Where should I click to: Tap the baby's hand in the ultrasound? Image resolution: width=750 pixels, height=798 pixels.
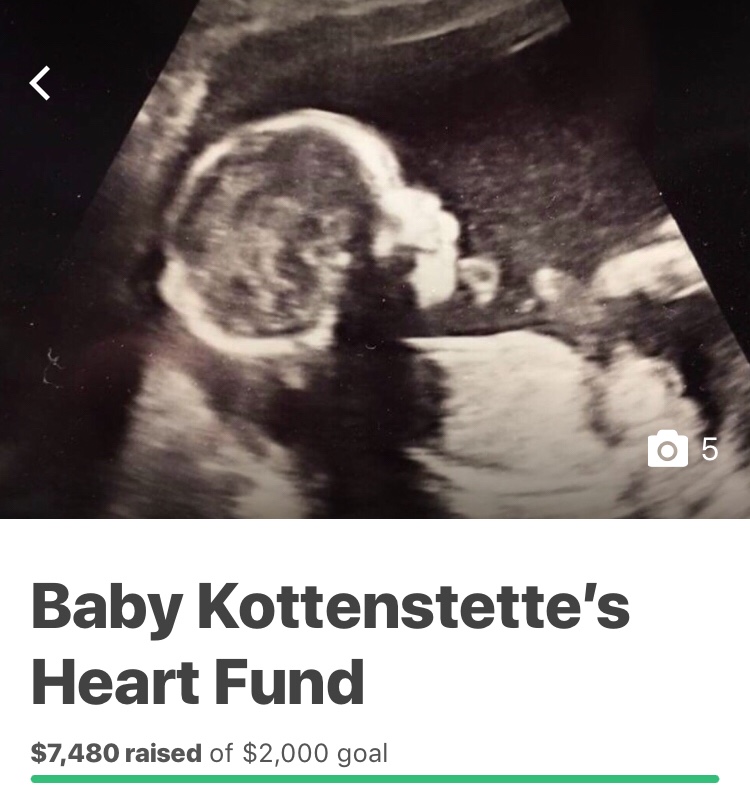pyautogui.click(x=479, y=279)
